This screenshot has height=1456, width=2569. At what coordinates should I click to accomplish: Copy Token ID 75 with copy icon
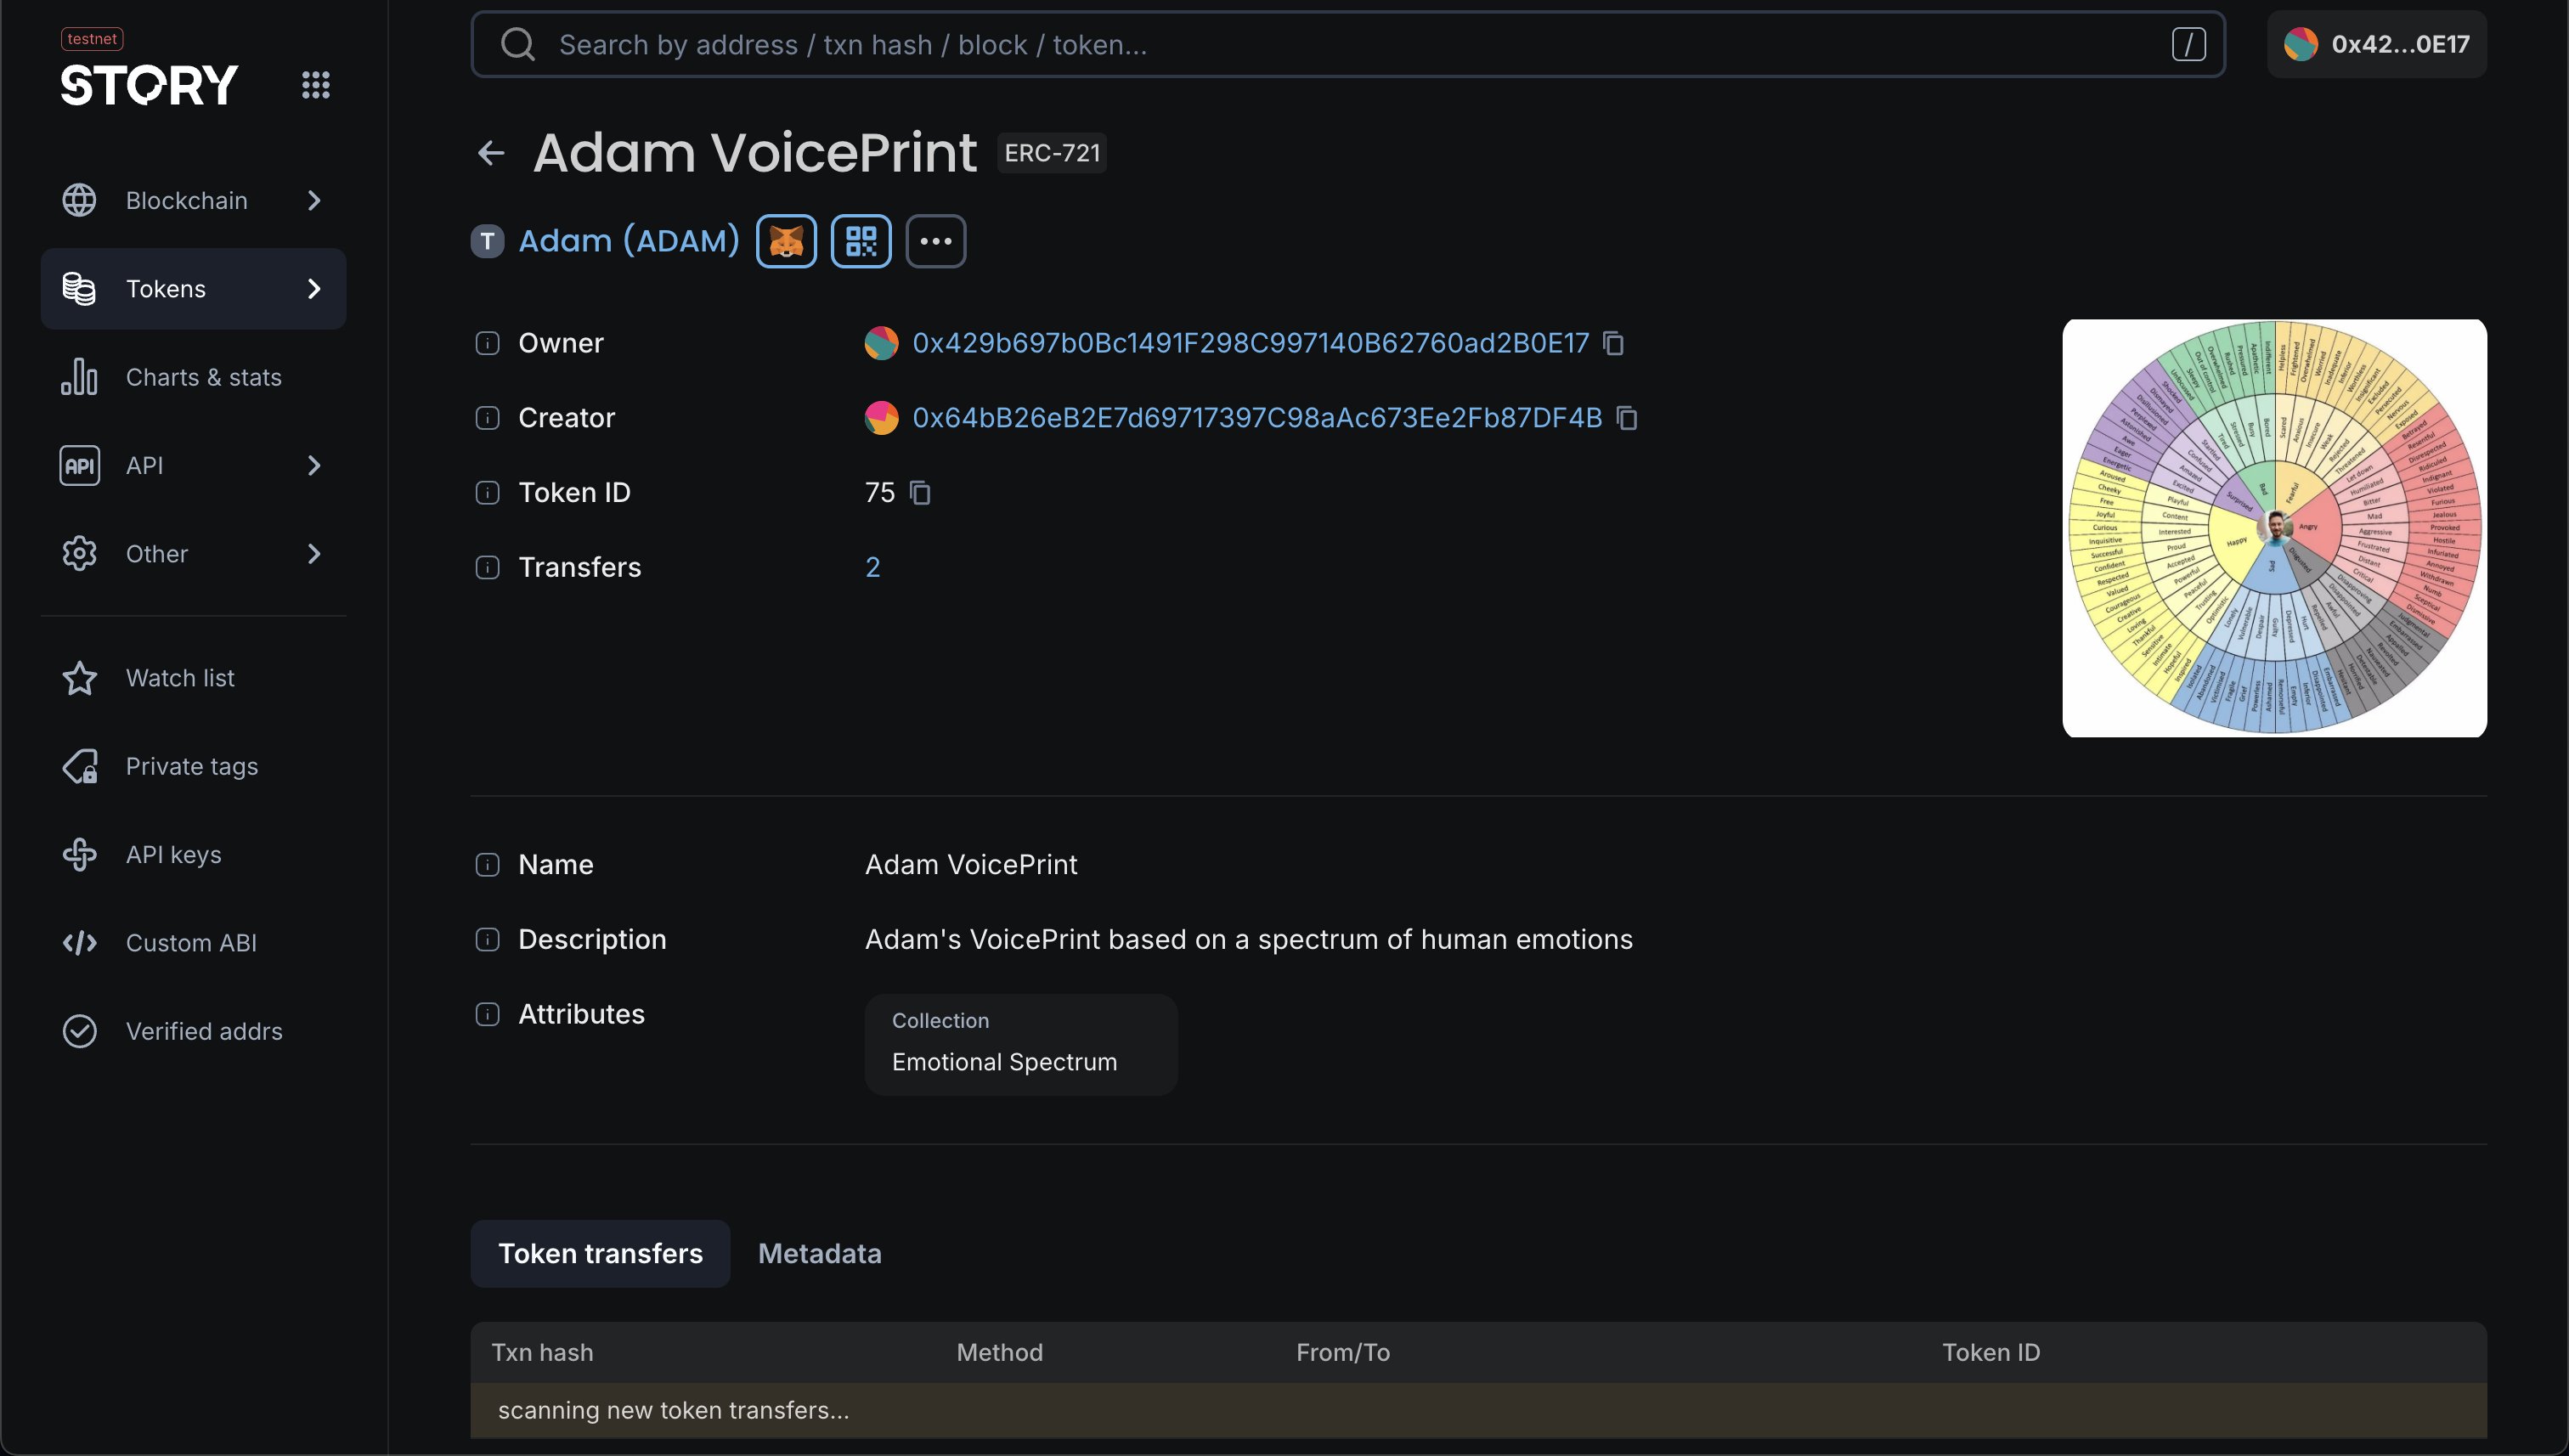coord(920,493)
